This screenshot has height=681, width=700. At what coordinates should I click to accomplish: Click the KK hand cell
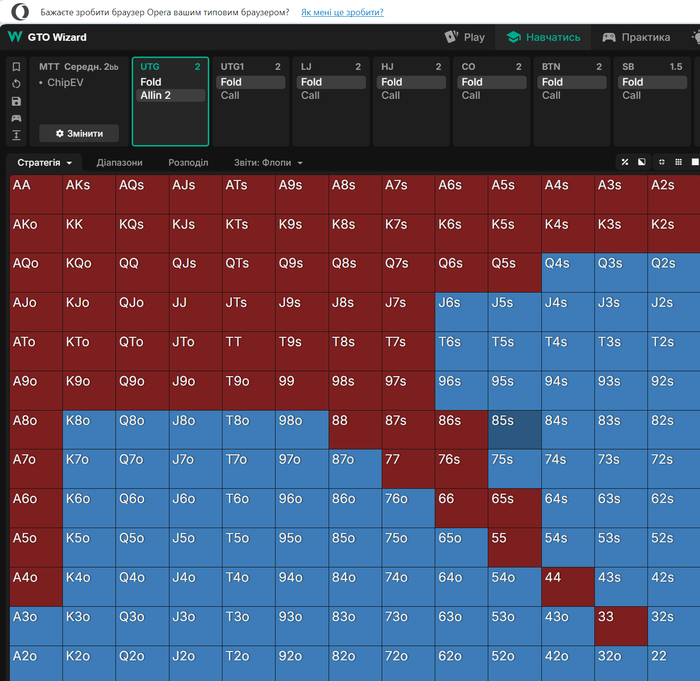coord(89,234)
